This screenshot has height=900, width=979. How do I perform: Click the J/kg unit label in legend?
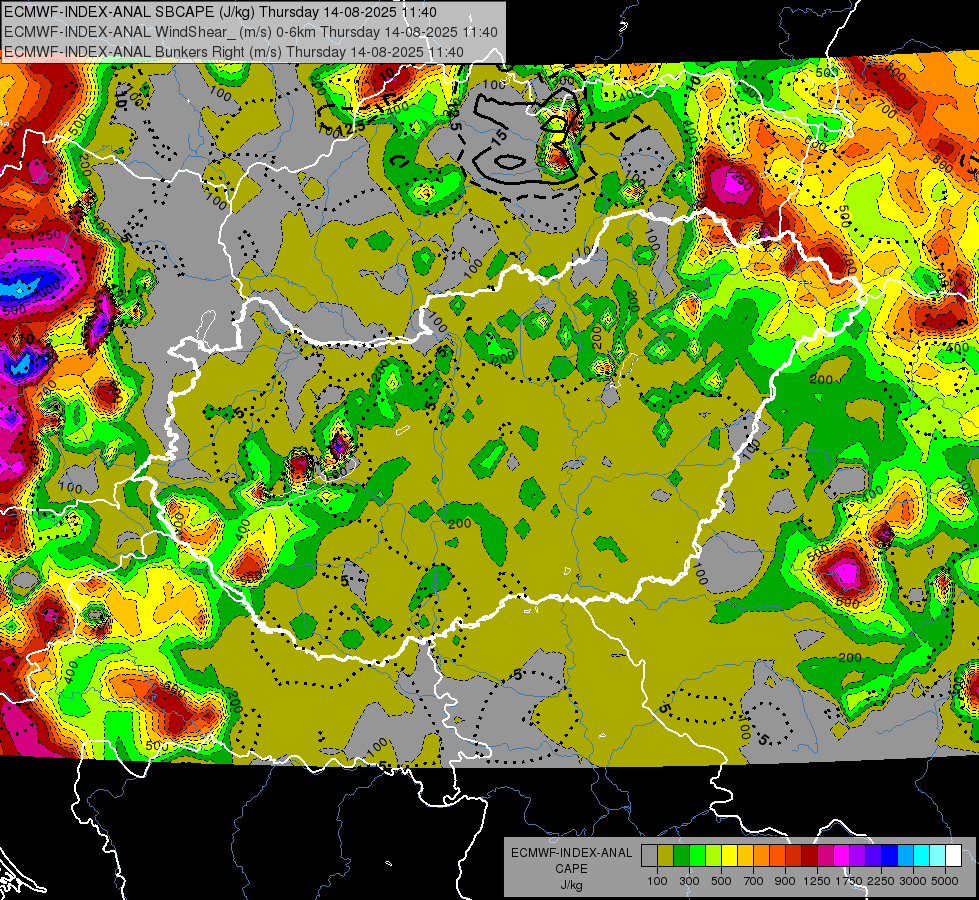(x=572, y=885)
